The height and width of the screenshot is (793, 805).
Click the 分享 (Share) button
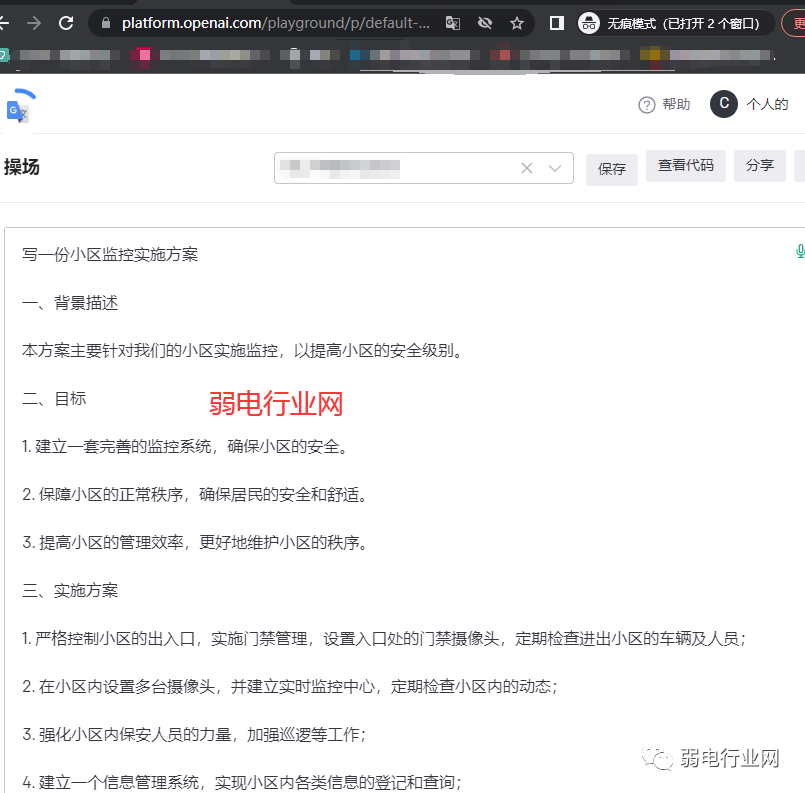759,165
